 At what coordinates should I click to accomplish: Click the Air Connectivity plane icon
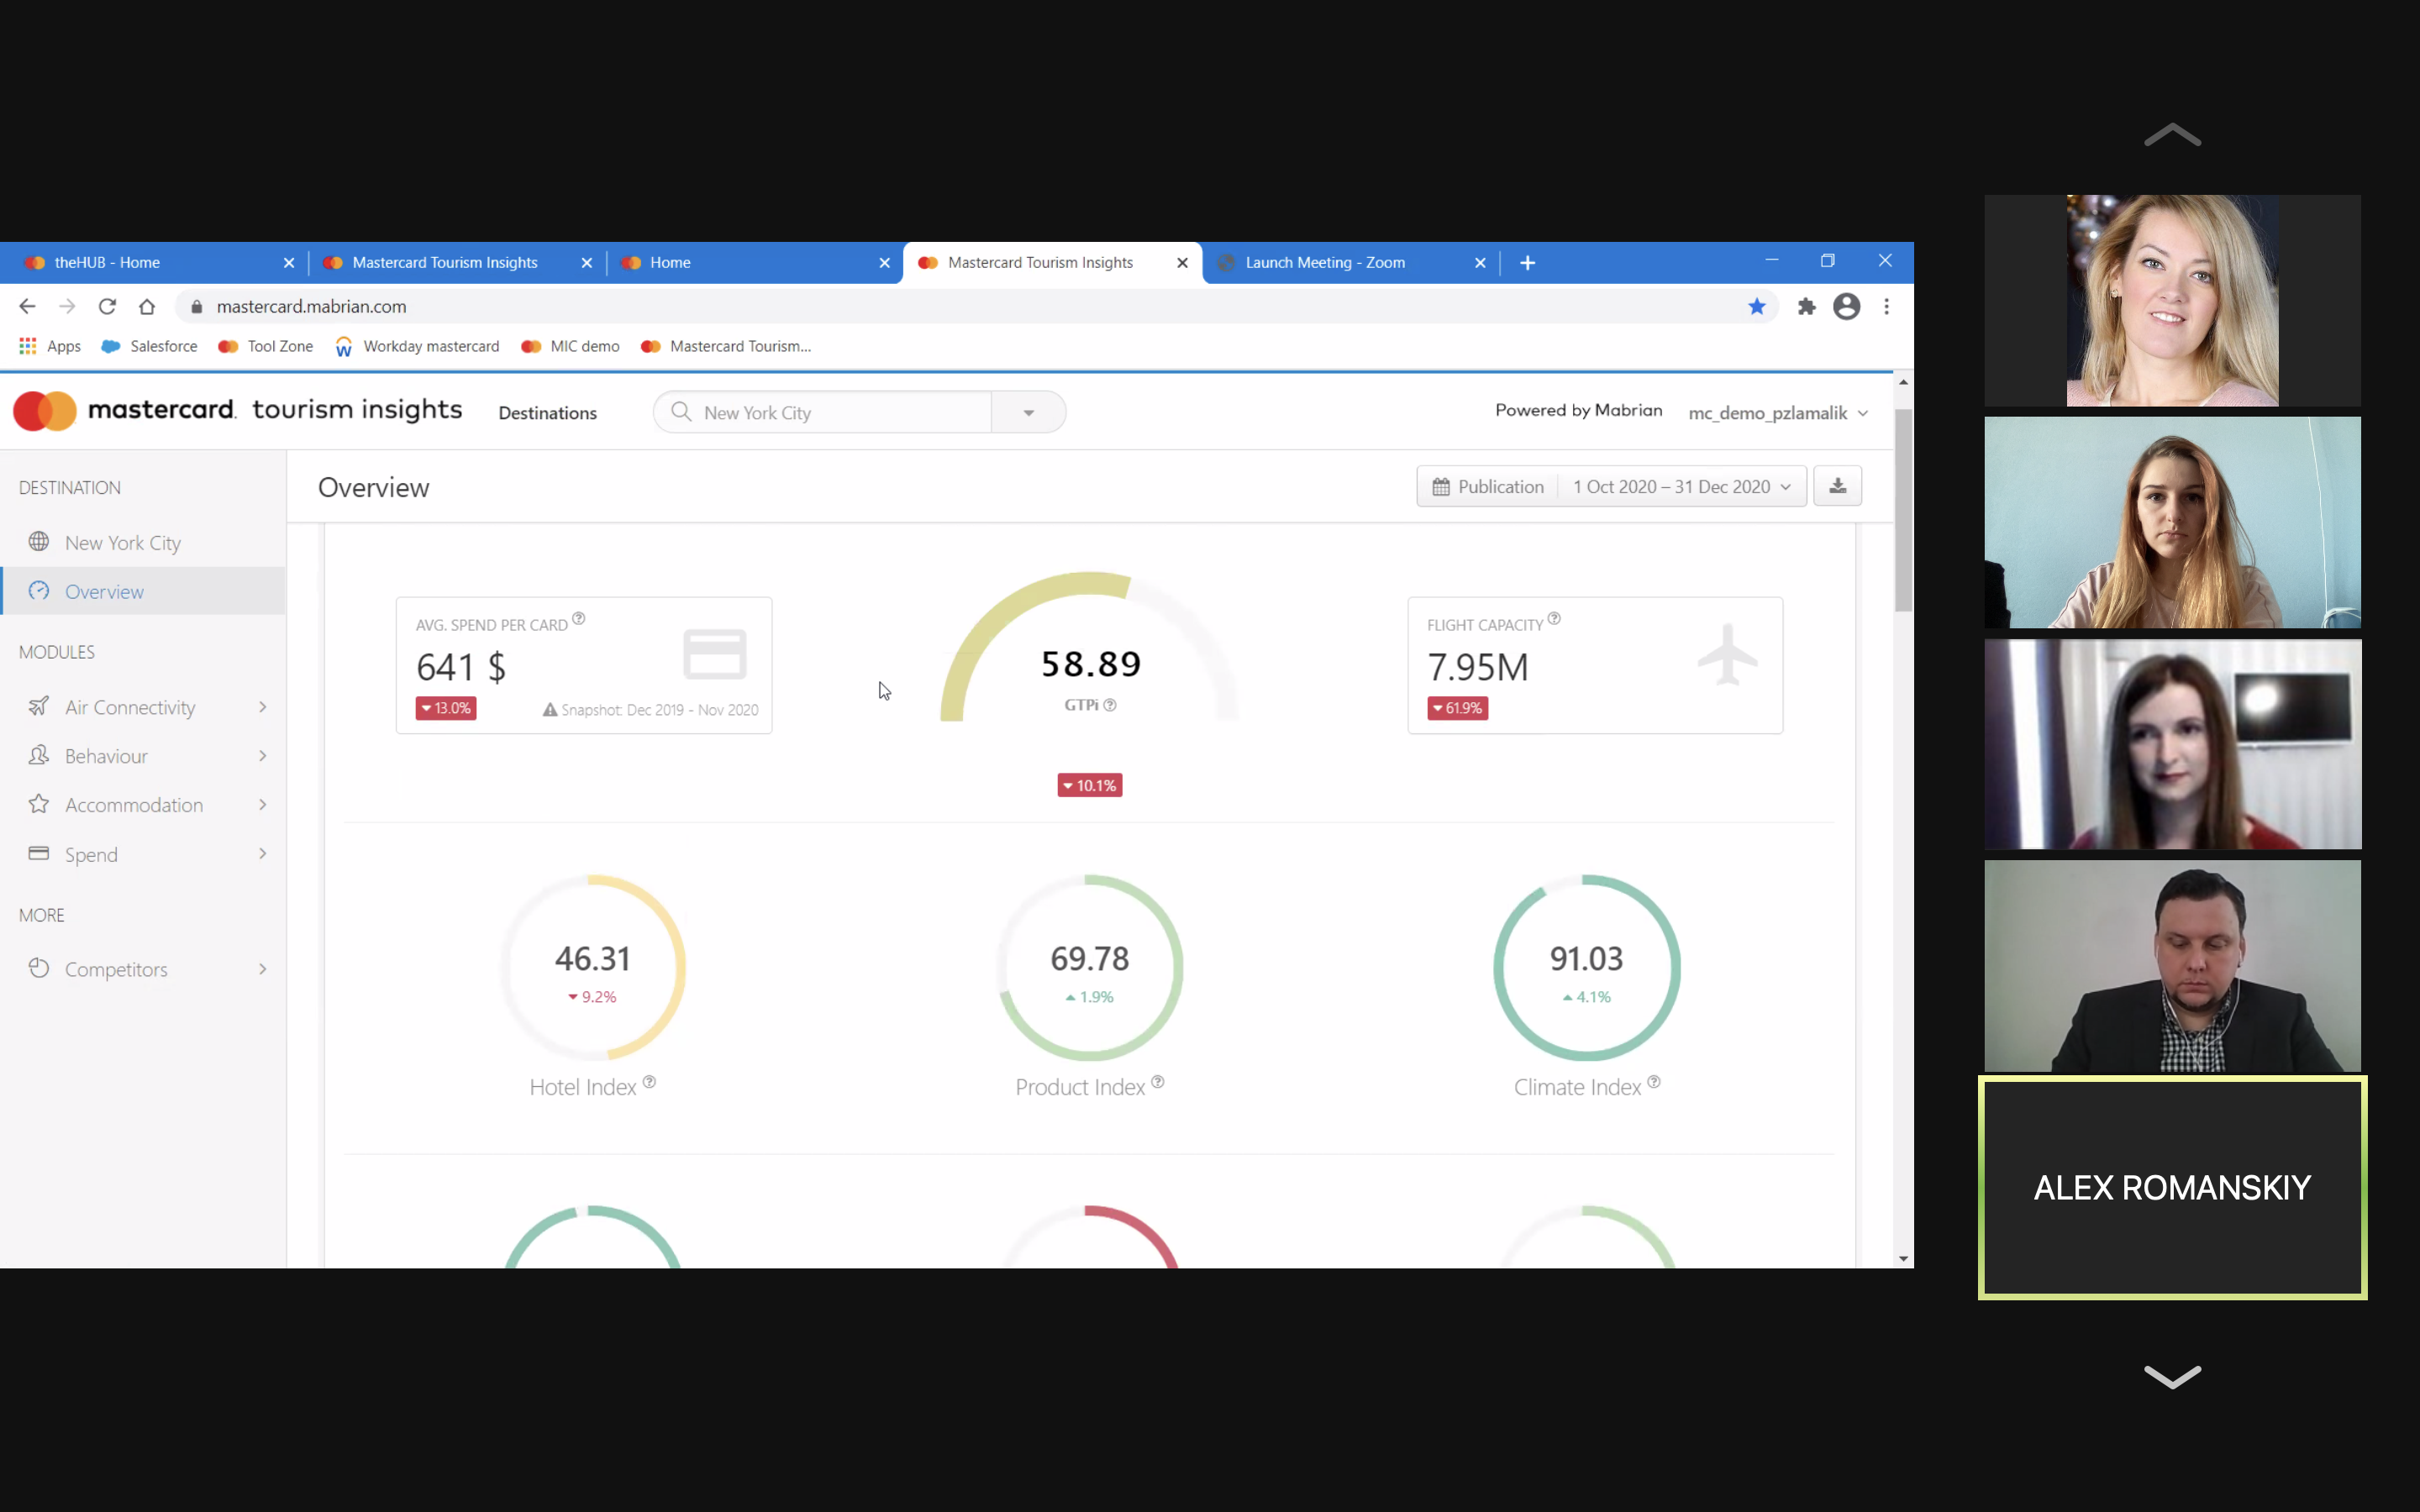pyautogui.click(x=39, y=706)
